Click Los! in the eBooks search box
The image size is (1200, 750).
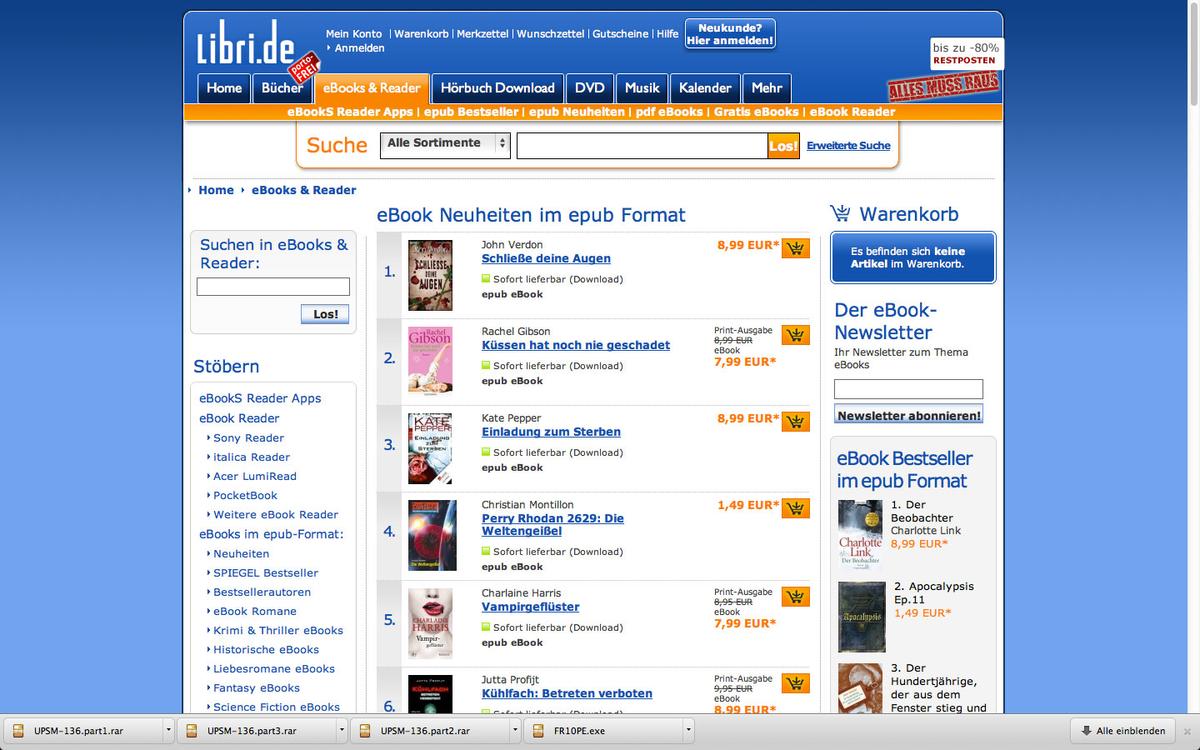325,314
